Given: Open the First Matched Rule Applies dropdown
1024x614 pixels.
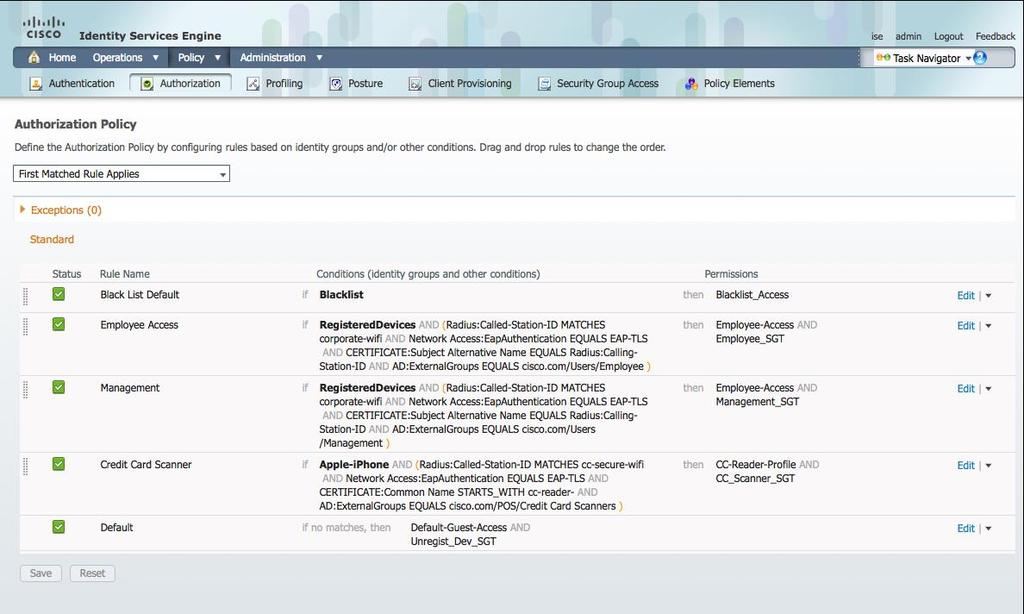Looking at the screenshot, I should click(121, 174).
